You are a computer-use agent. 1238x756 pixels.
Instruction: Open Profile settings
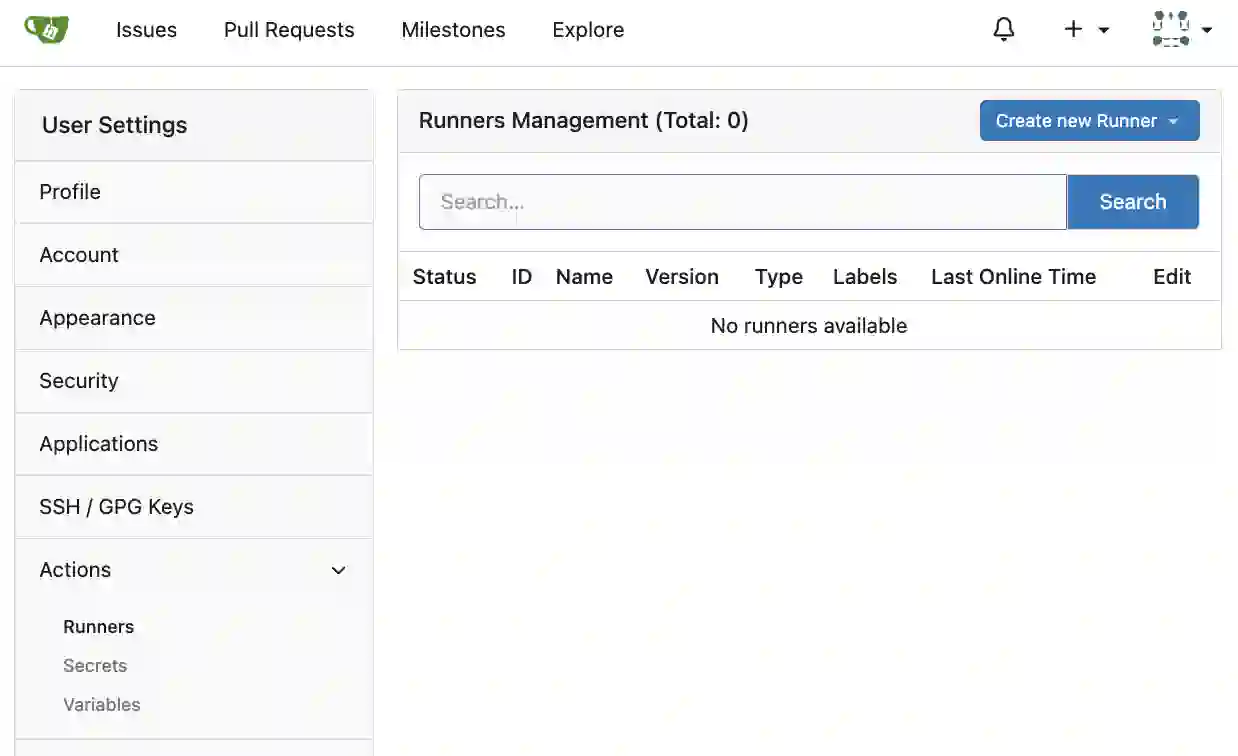(194, 192)
